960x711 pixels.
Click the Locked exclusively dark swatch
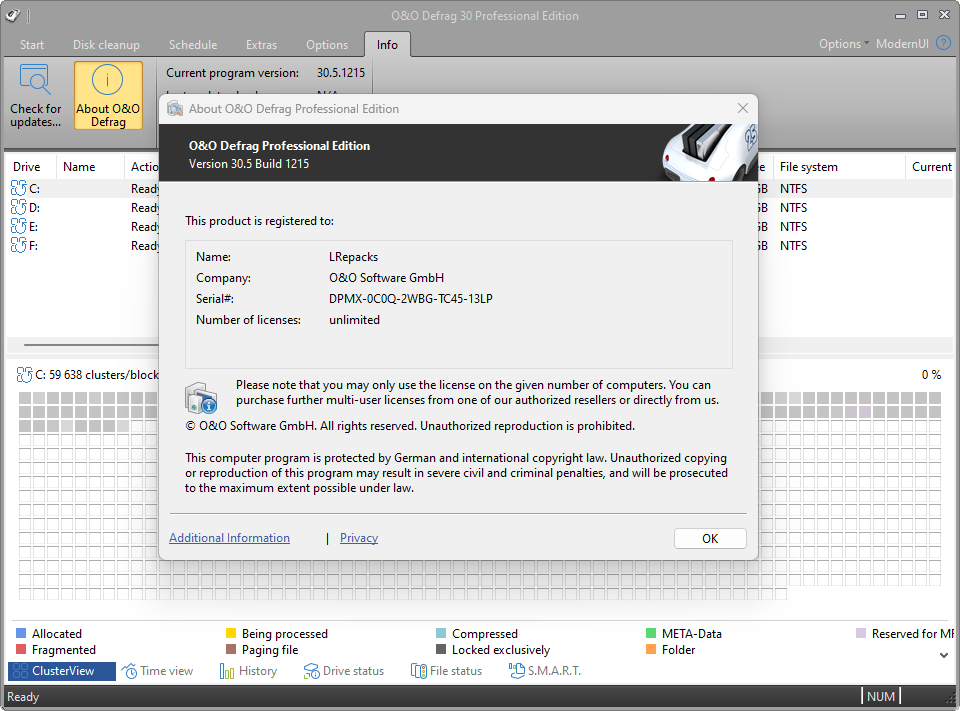pyautogui.click(x=441, y=649)
